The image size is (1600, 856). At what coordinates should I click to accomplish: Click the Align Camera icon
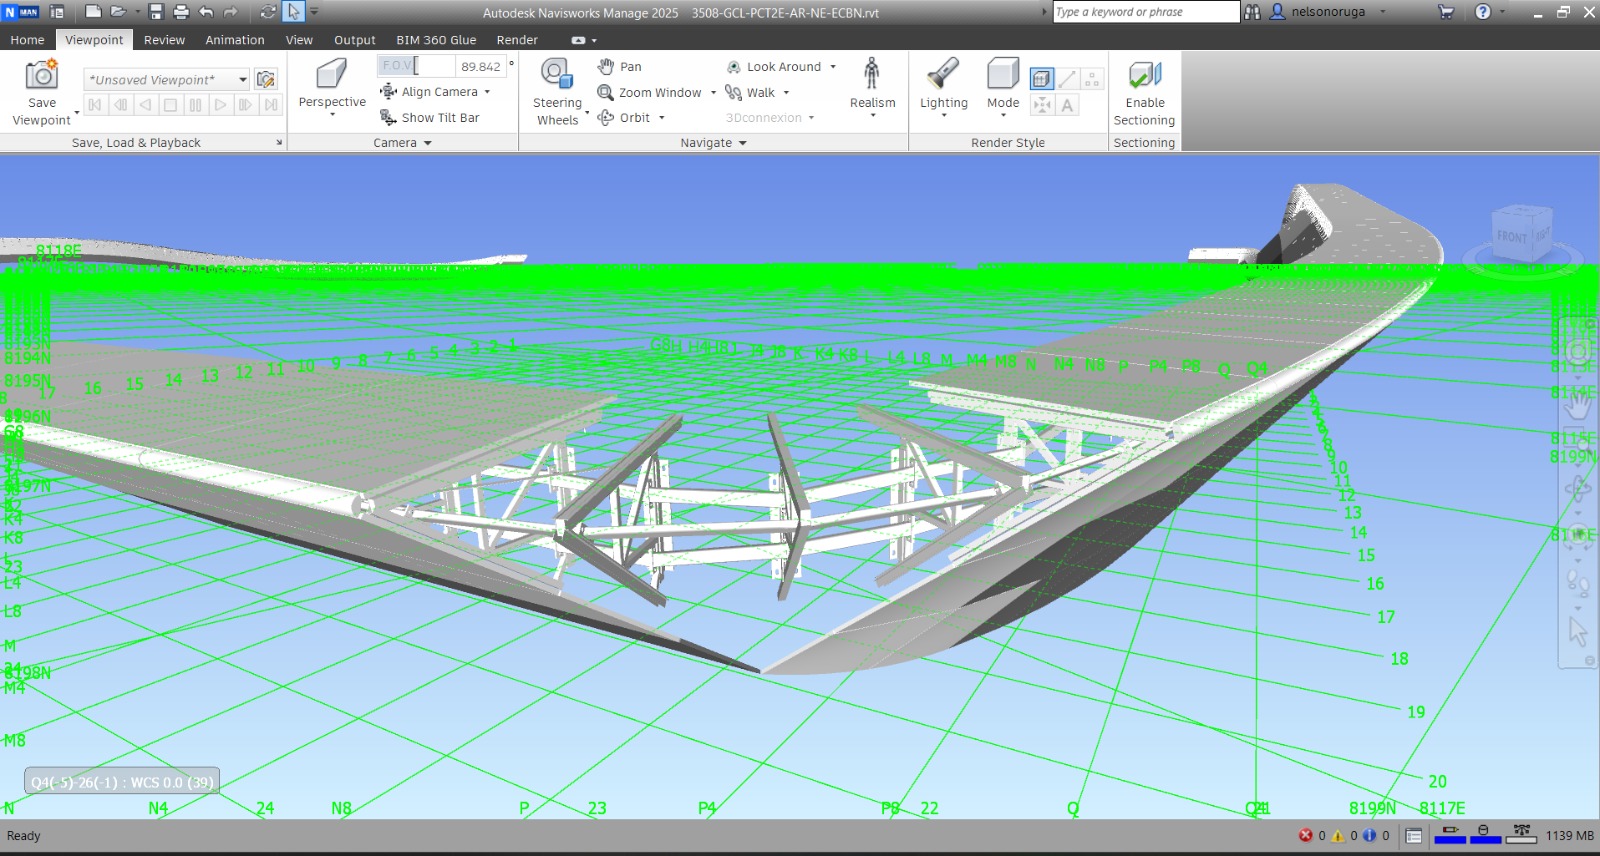(389, 92)
